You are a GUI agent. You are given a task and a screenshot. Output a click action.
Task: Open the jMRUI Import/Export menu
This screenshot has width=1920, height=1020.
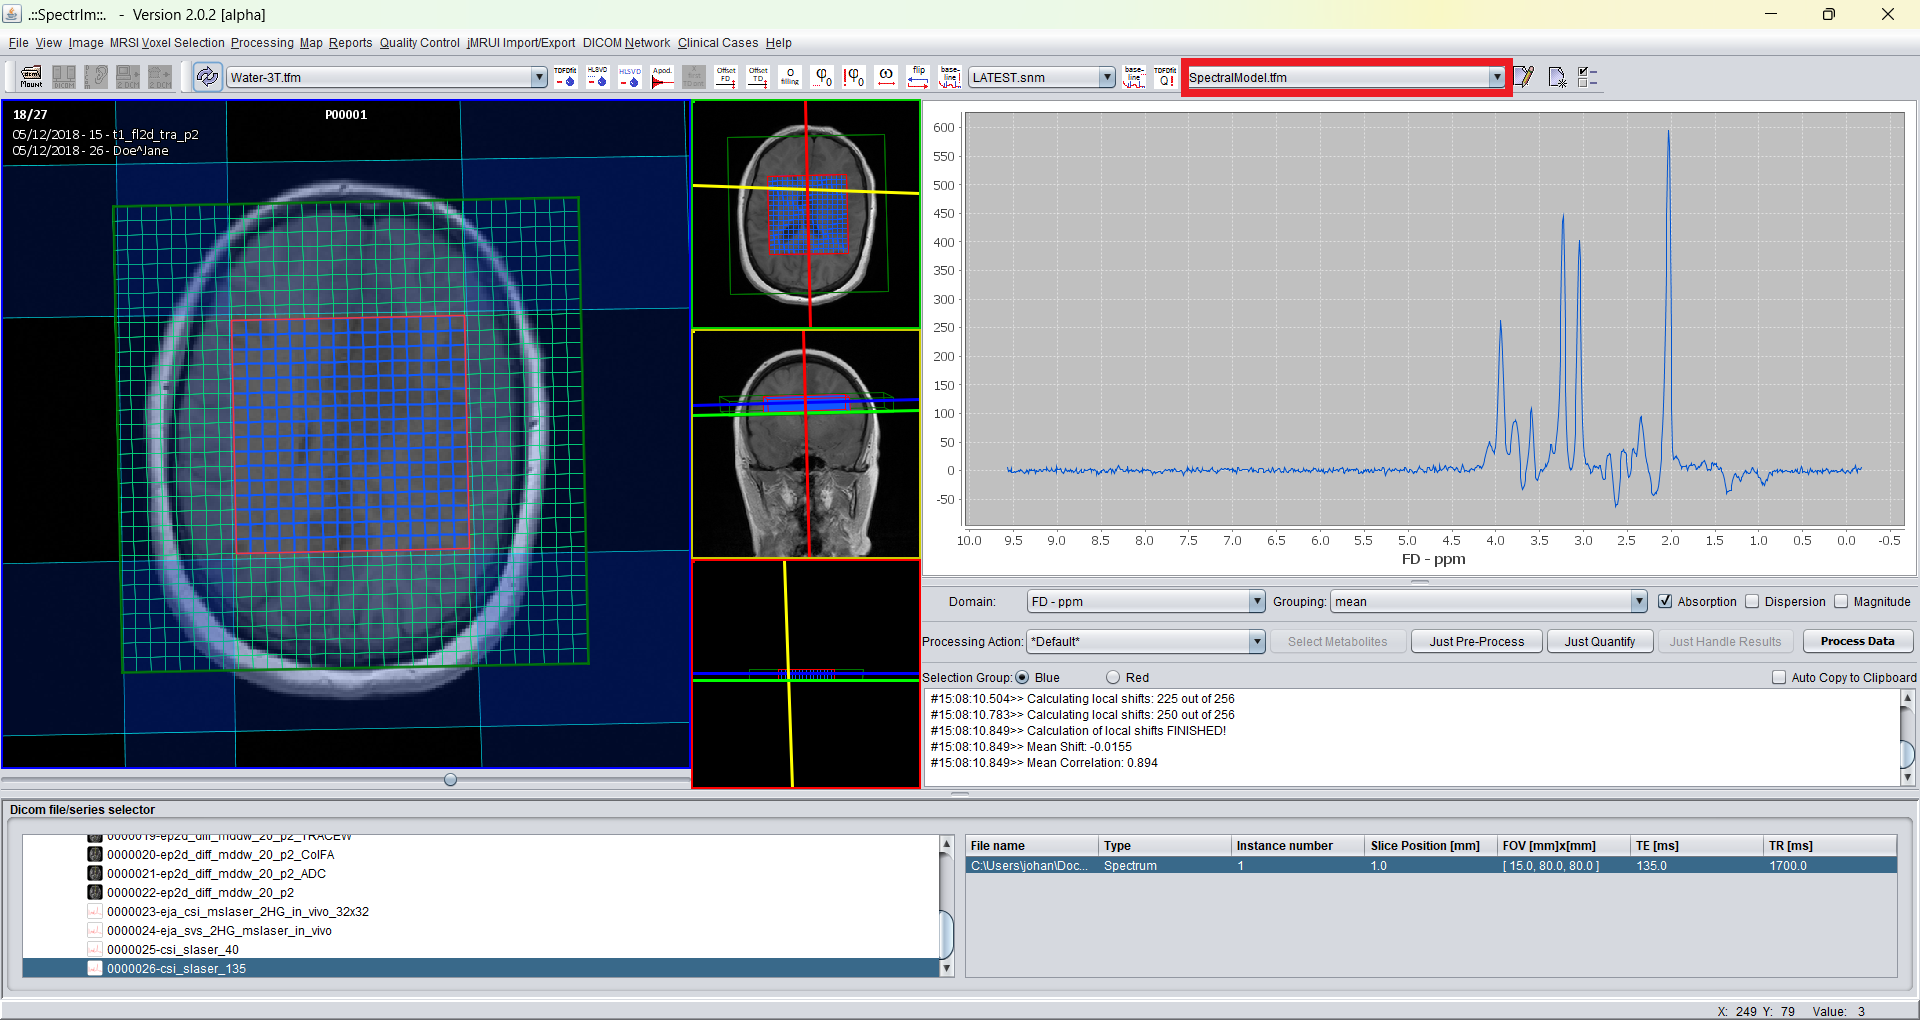coord(521,43)
